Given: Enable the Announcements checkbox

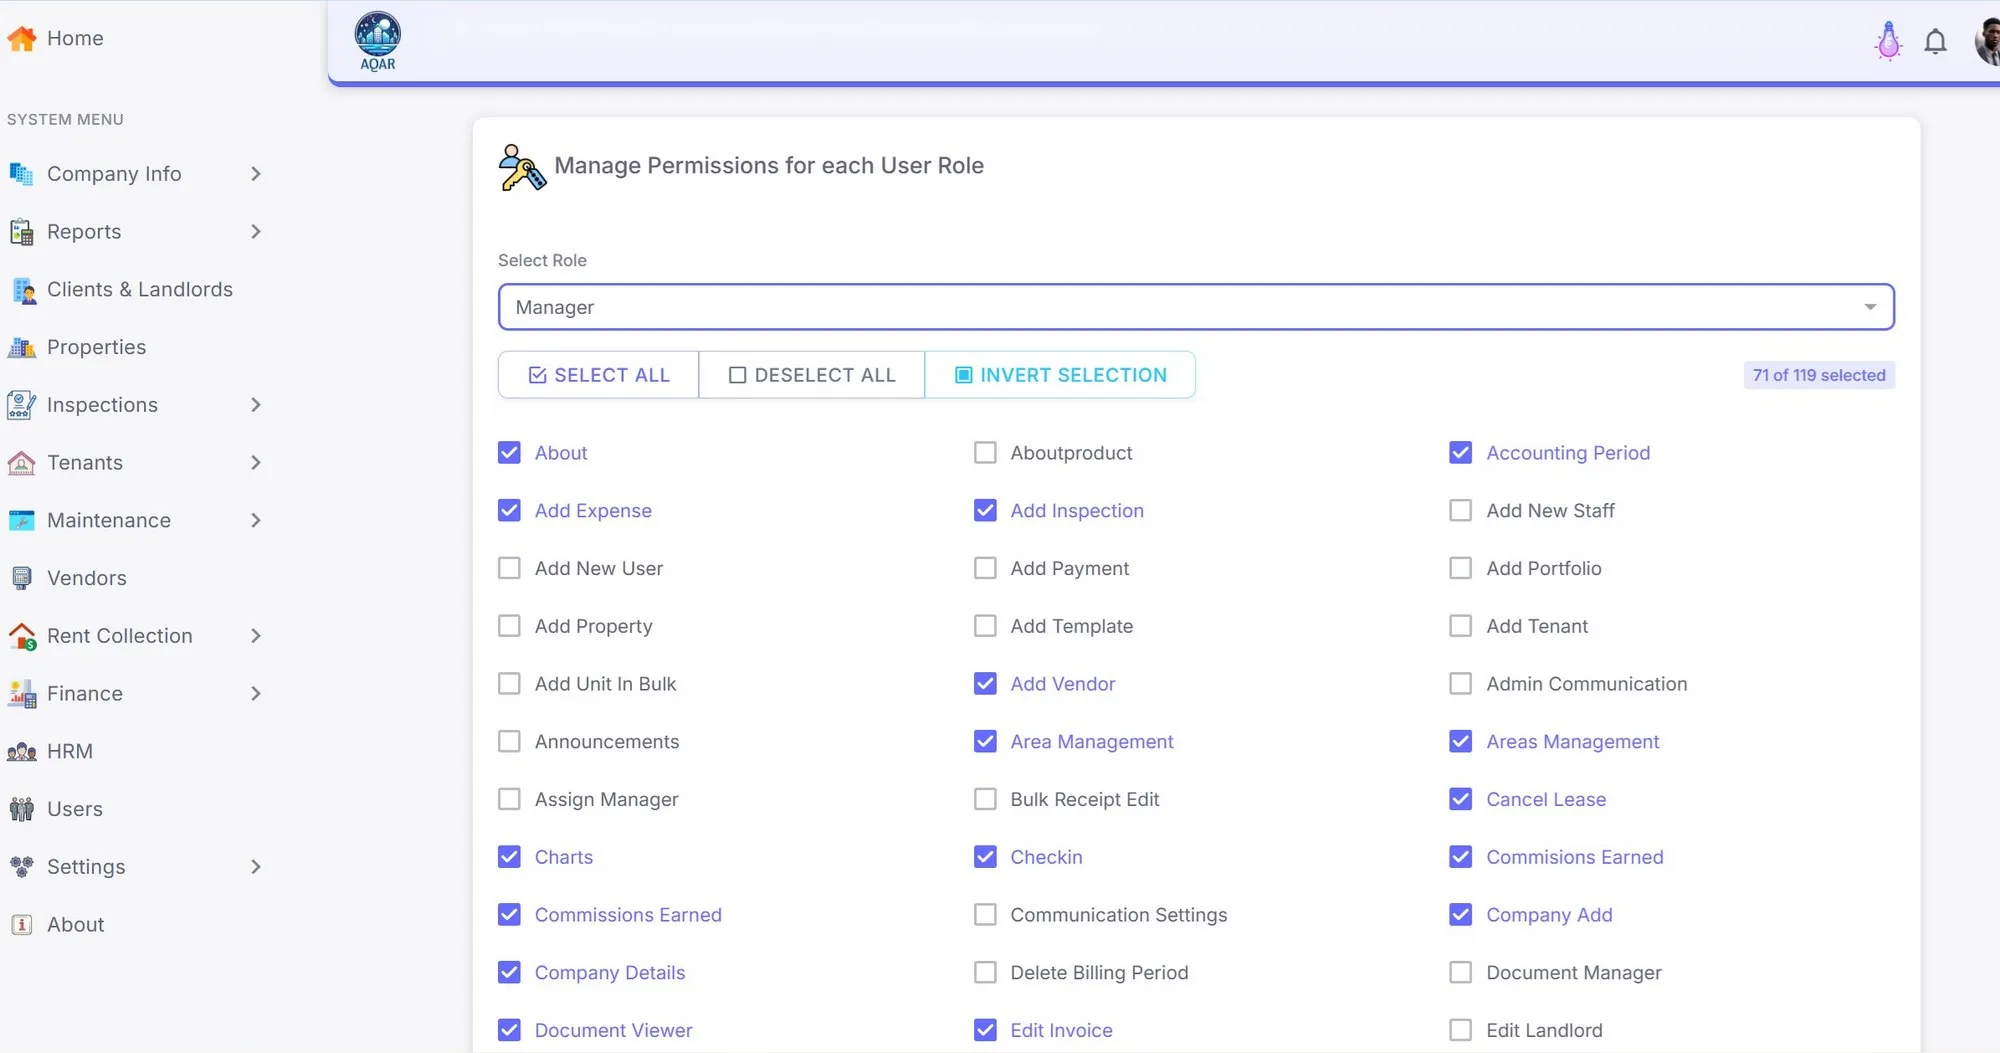Looking at the screenshot, I should (509, 742).
